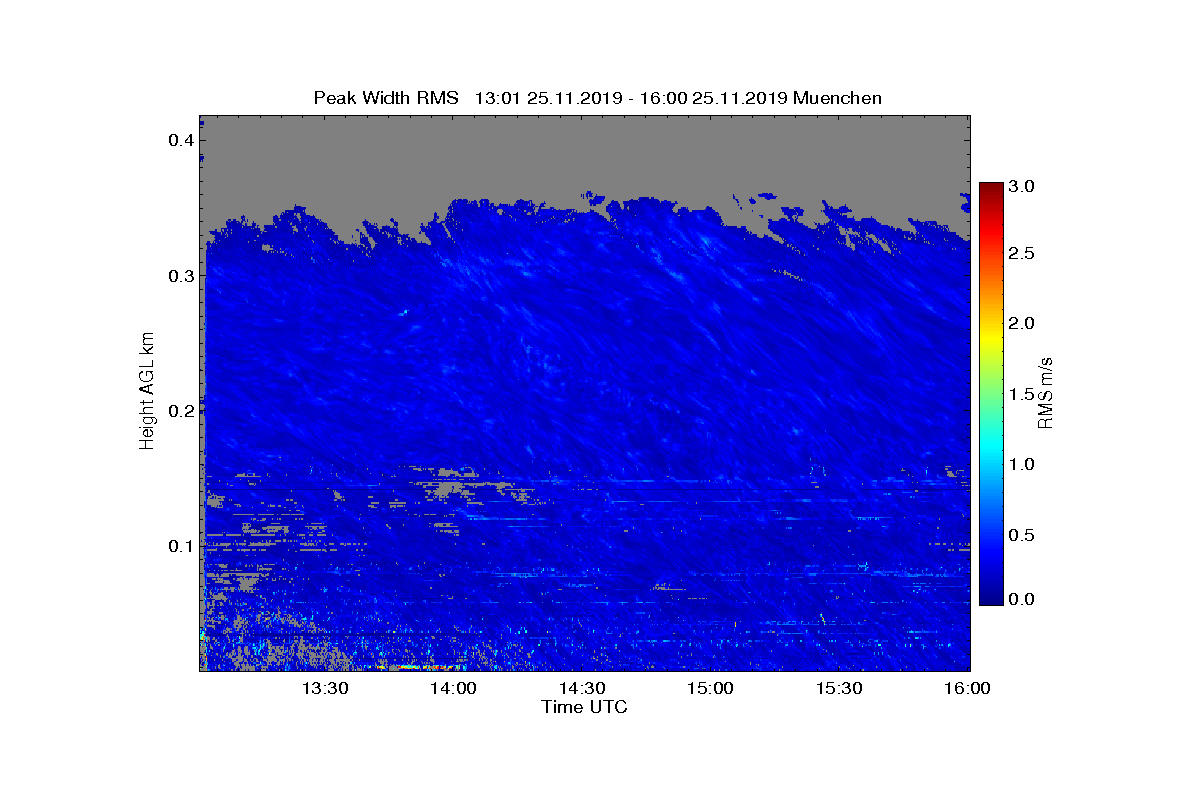
Task: Click the '2.0' colorbar tick label
Action: click(x=1019, y=323)
